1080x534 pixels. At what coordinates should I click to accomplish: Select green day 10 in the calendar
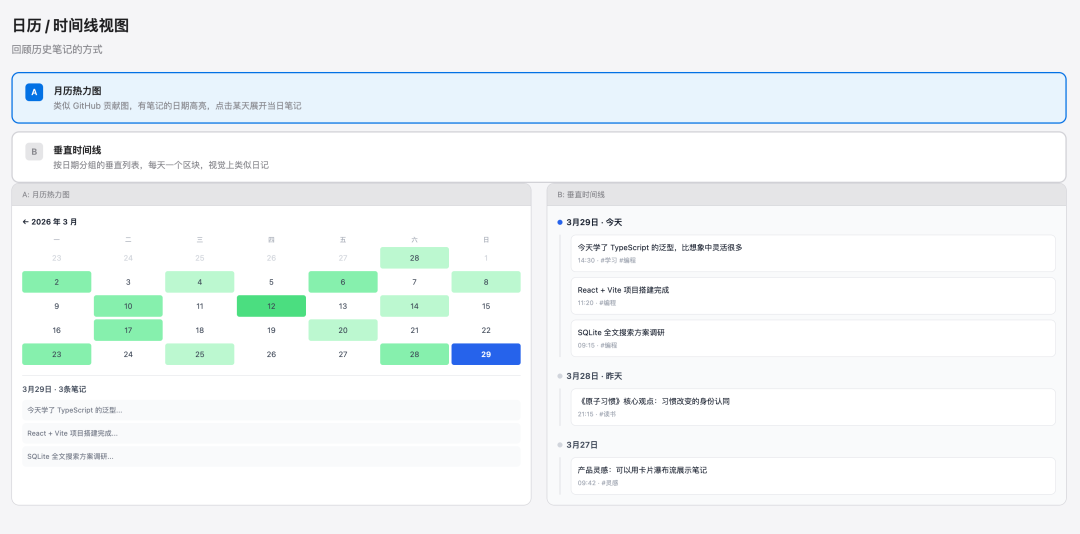point(128,306)
